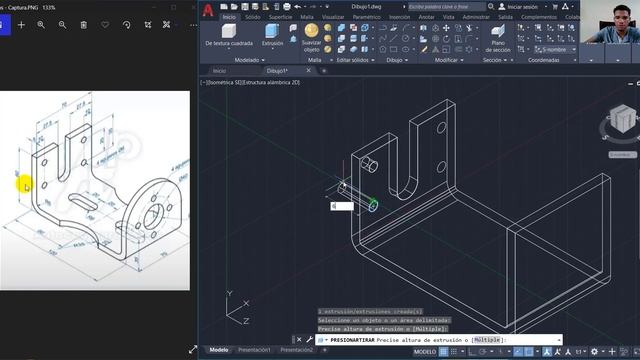This screenshot has height=360, width=640.
Task: Click the New drawing quick access icon
Action: [x=224, y=7]
